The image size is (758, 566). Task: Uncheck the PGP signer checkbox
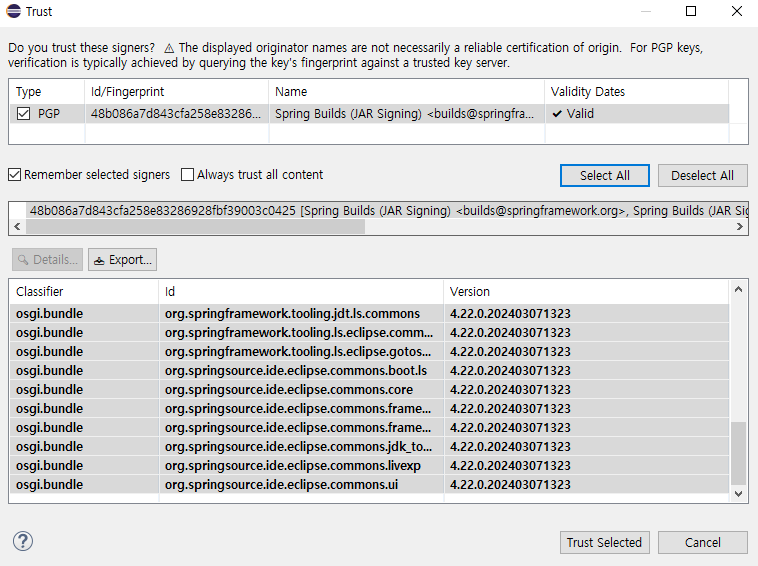click(x=23, y=114)
